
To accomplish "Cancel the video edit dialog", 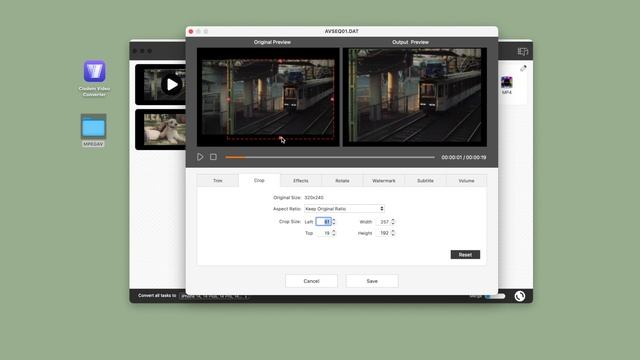I will click(311, 281).
